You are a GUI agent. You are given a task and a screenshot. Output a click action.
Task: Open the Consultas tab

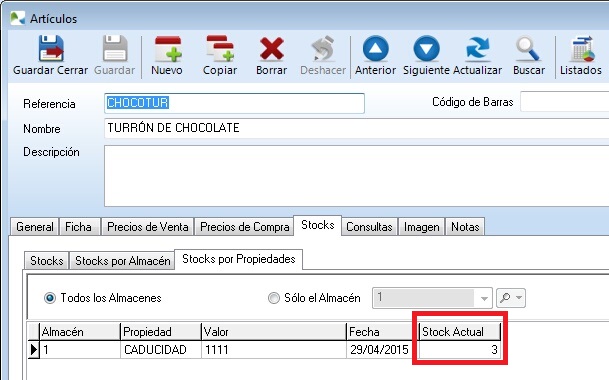tap(369, 227)
